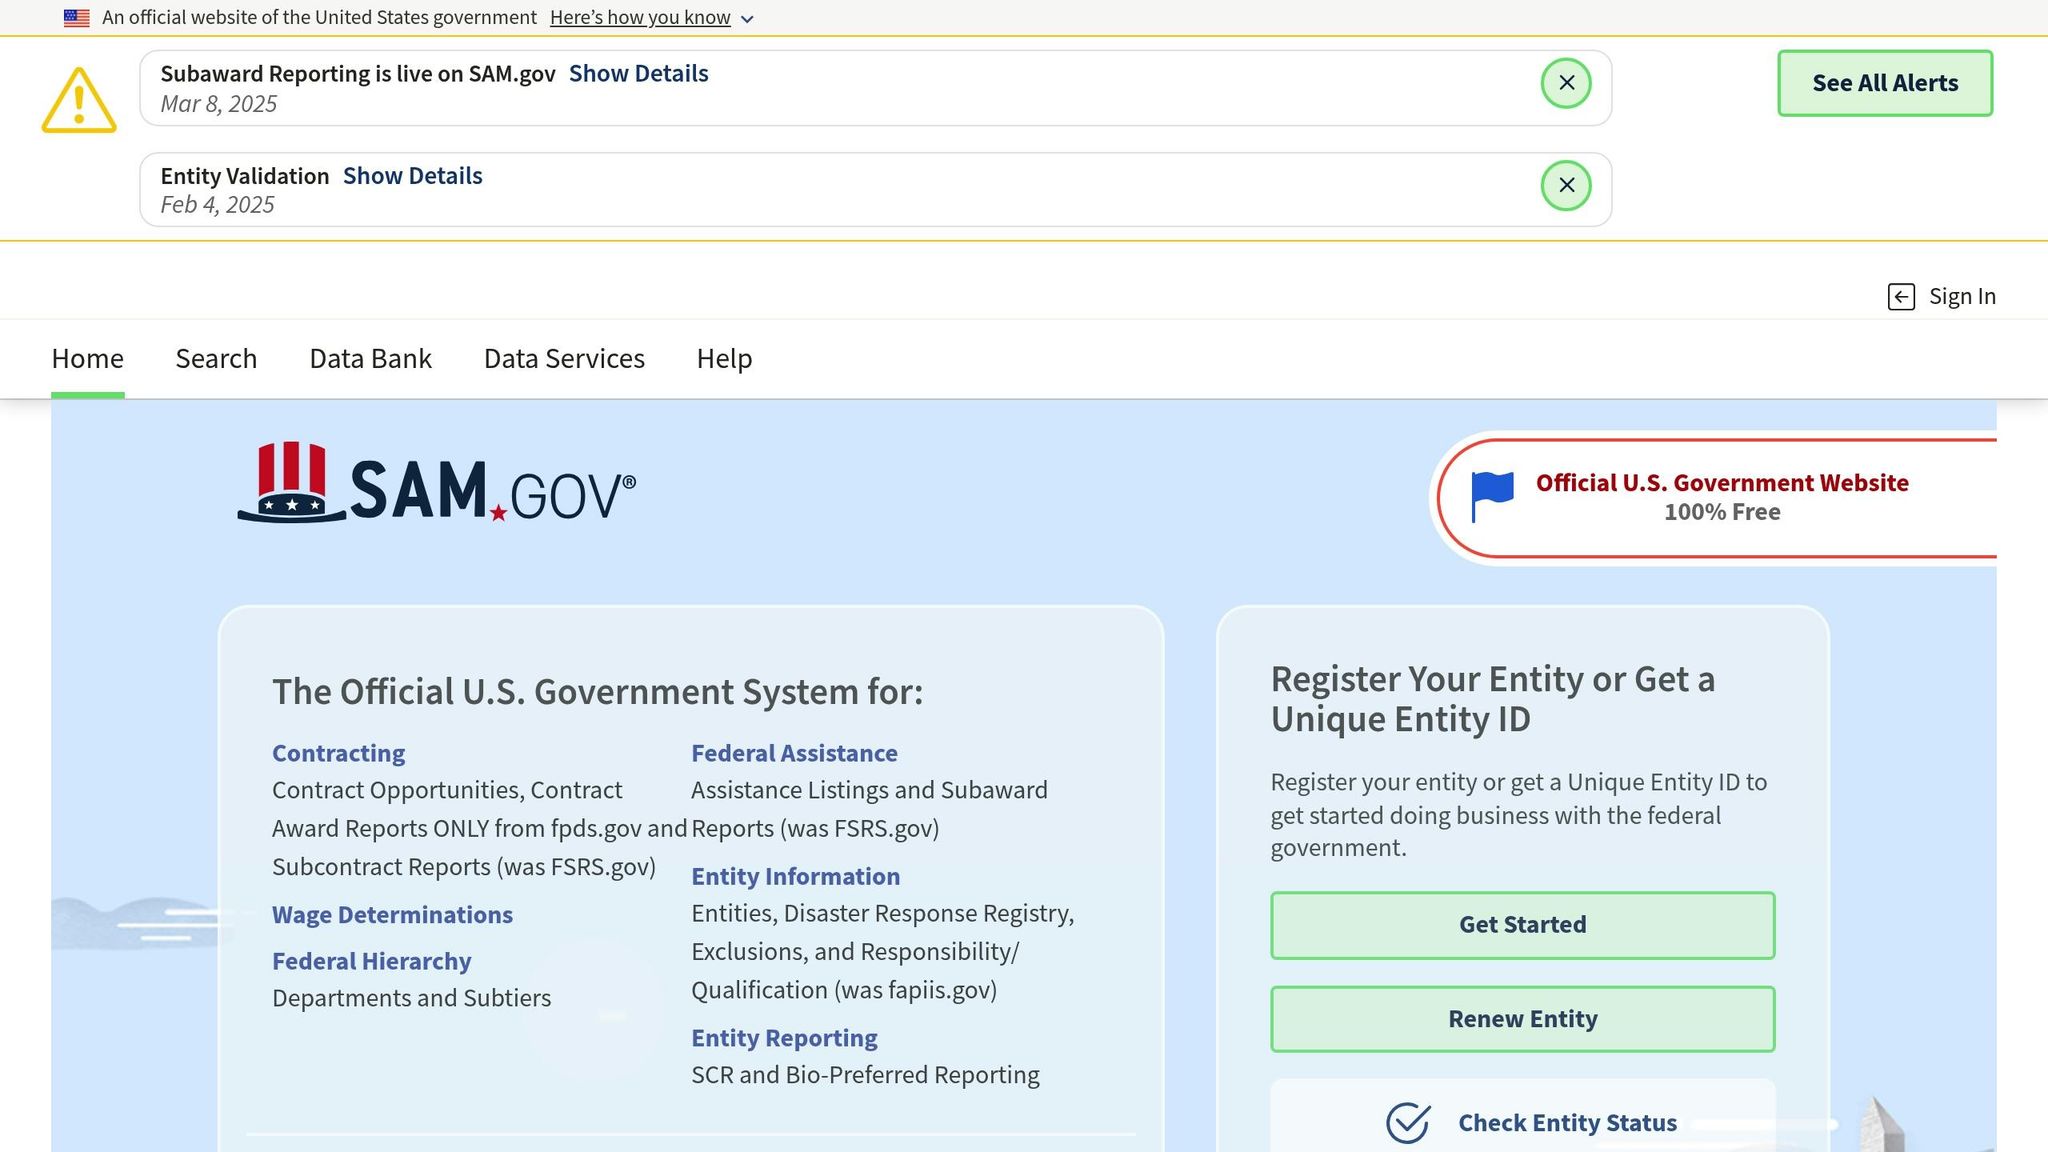Go to the Home tab

(88, 359)
